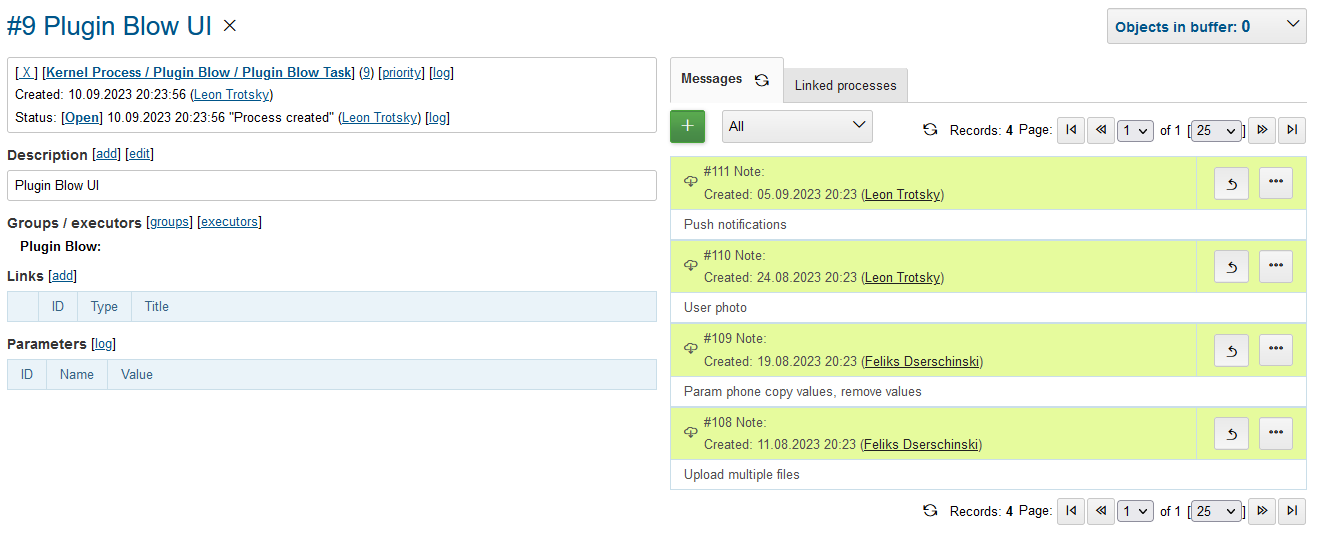Click the executors link
This screenshot has width=1319, height=541.
click(229, 222)
